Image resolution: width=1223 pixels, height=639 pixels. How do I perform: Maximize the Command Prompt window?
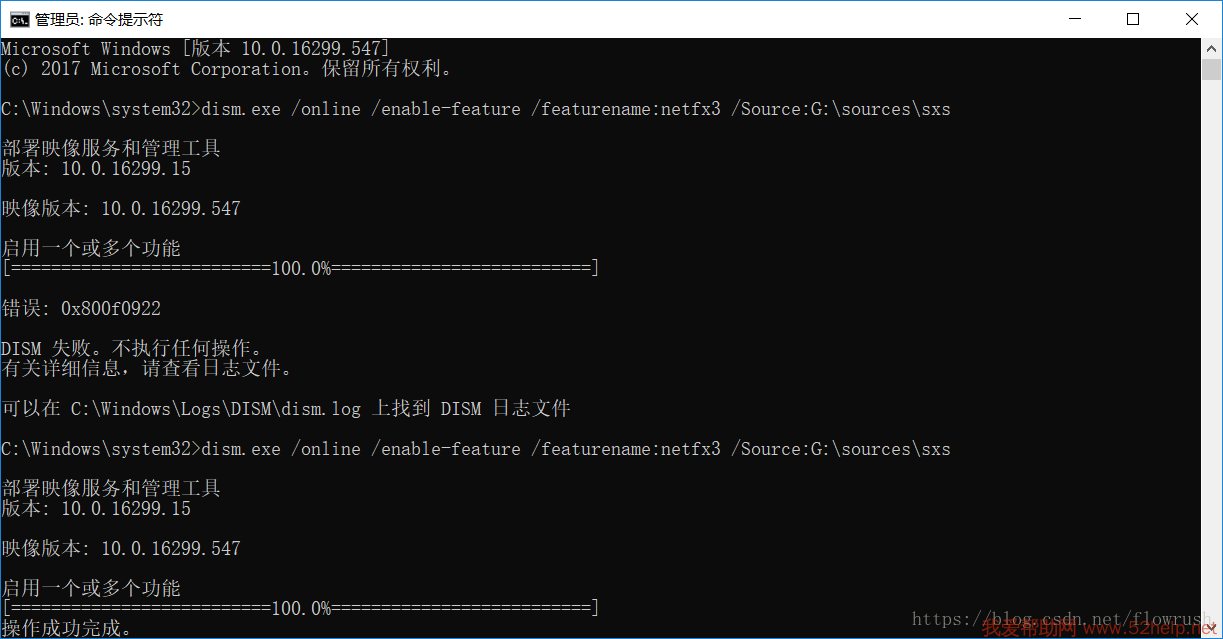(x=1132, y=19)
